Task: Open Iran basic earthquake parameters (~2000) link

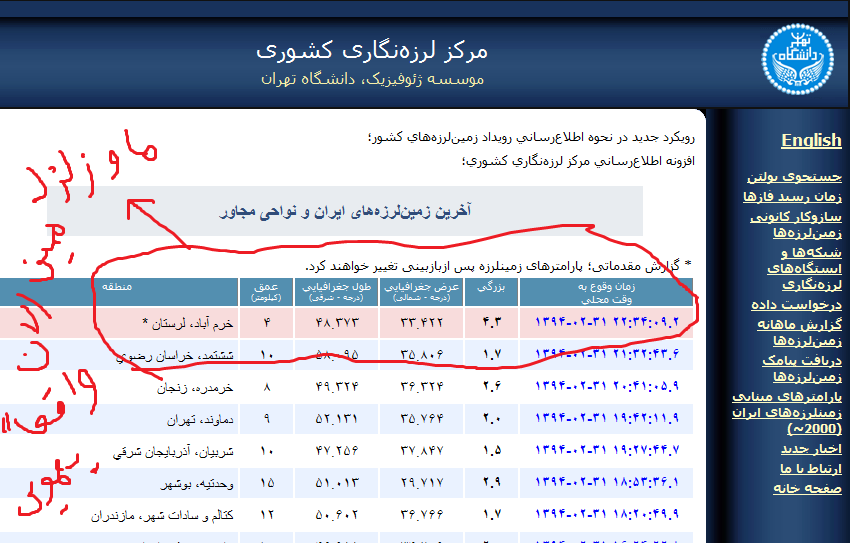Action: 787,412
